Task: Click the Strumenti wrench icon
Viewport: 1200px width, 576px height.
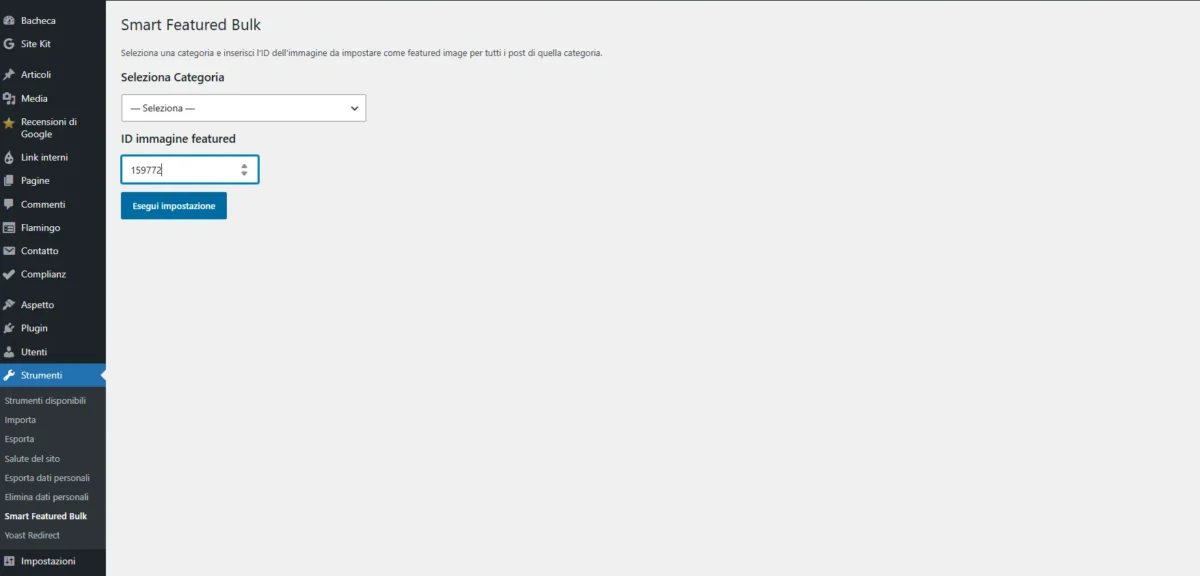Action: tap(9, 375)
